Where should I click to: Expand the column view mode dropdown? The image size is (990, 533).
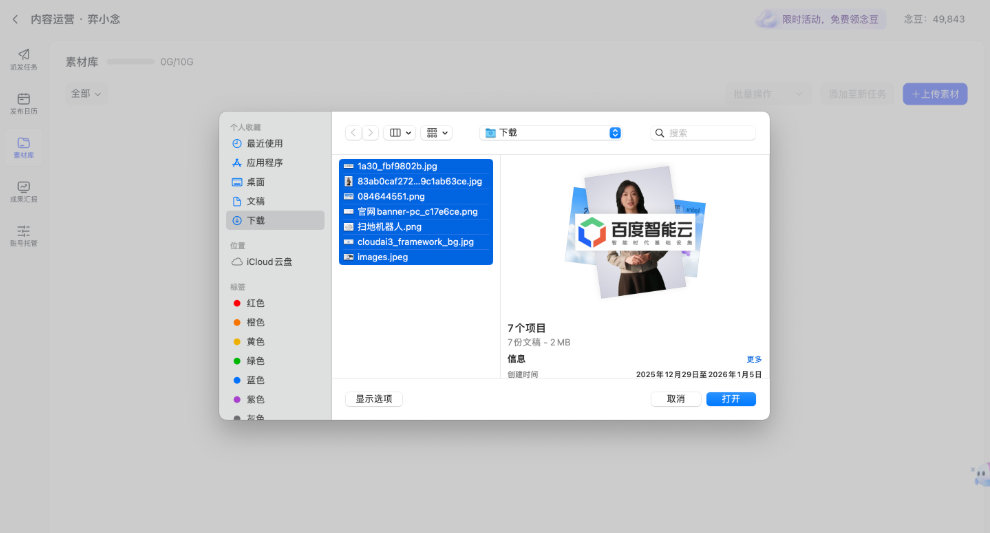[399, 132]
